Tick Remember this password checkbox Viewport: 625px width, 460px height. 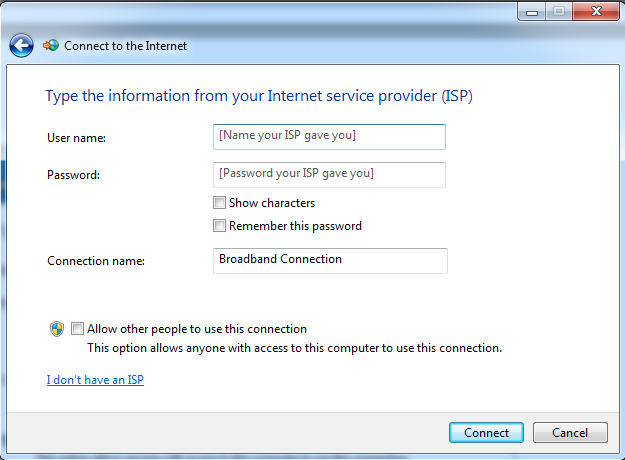219,226
